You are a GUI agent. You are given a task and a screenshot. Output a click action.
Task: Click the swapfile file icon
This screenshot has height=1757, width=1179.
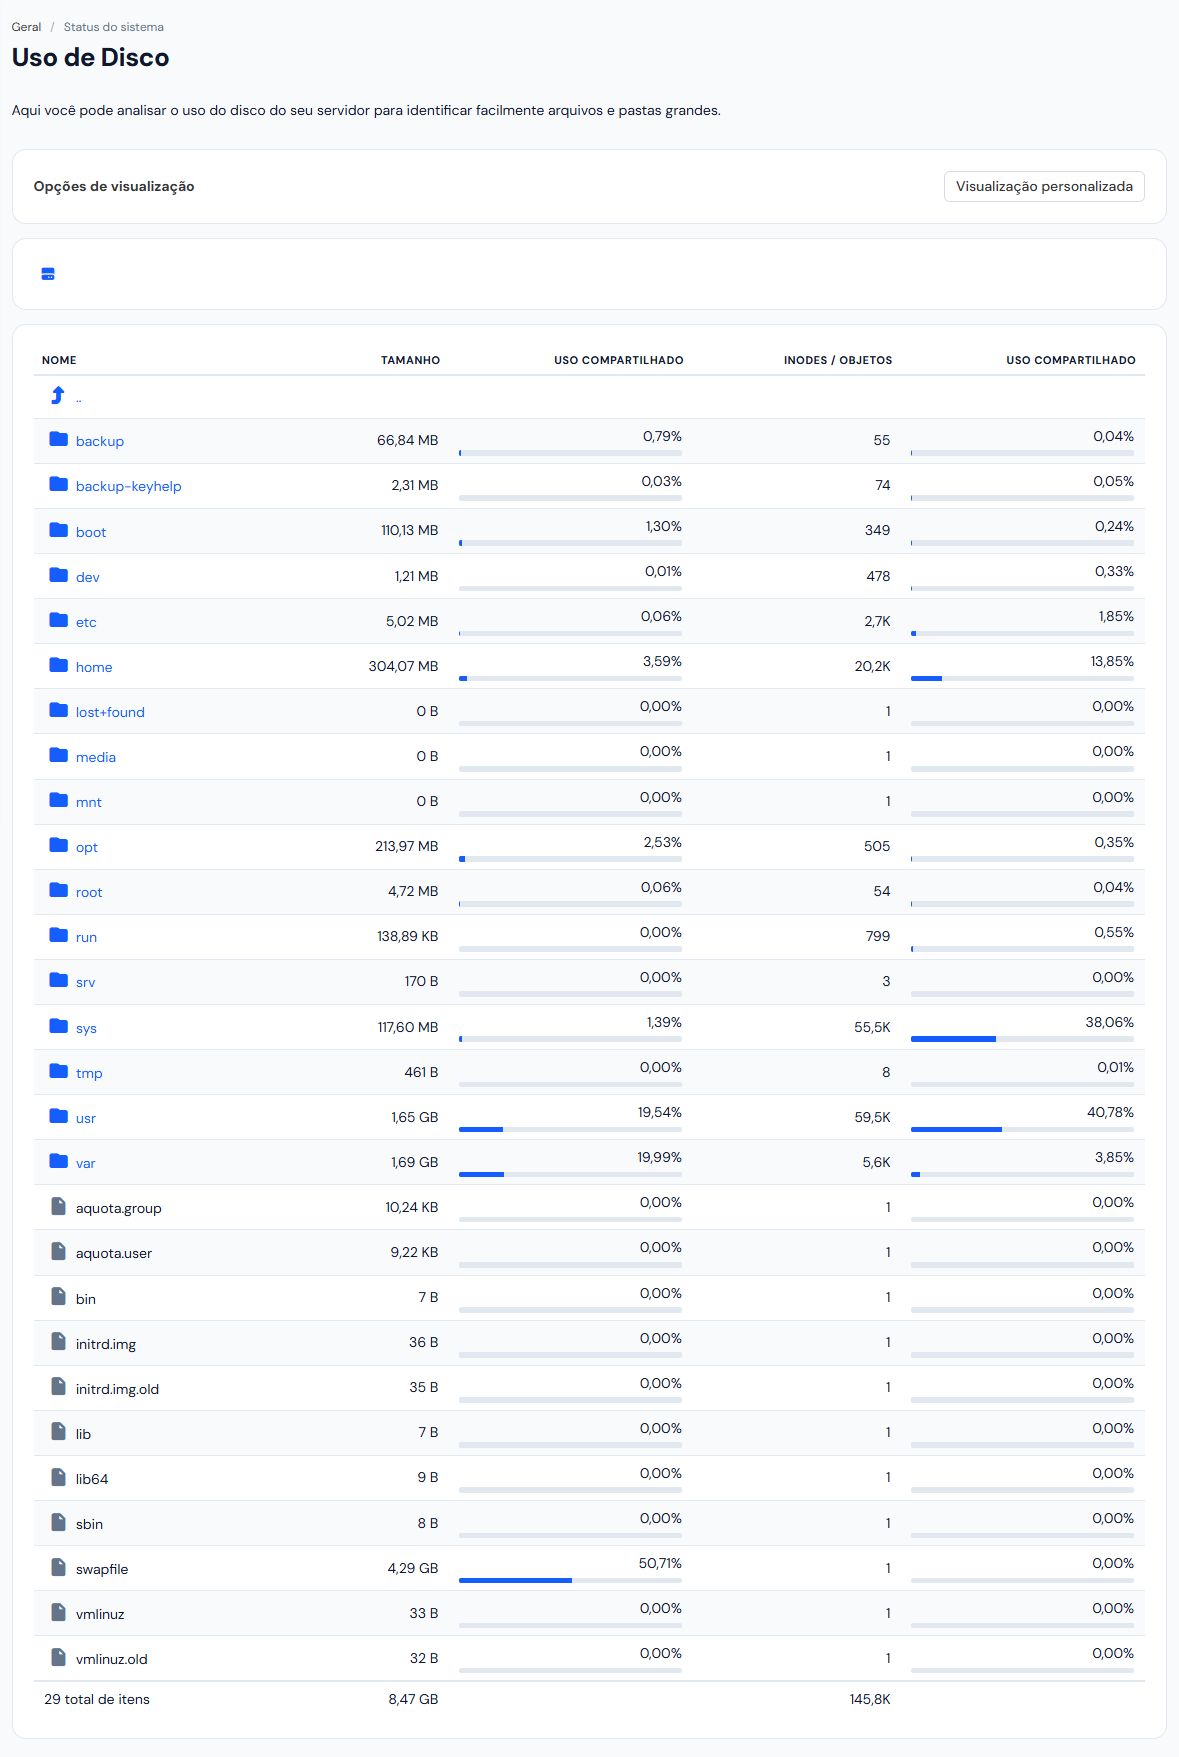tap(59, 1567)
